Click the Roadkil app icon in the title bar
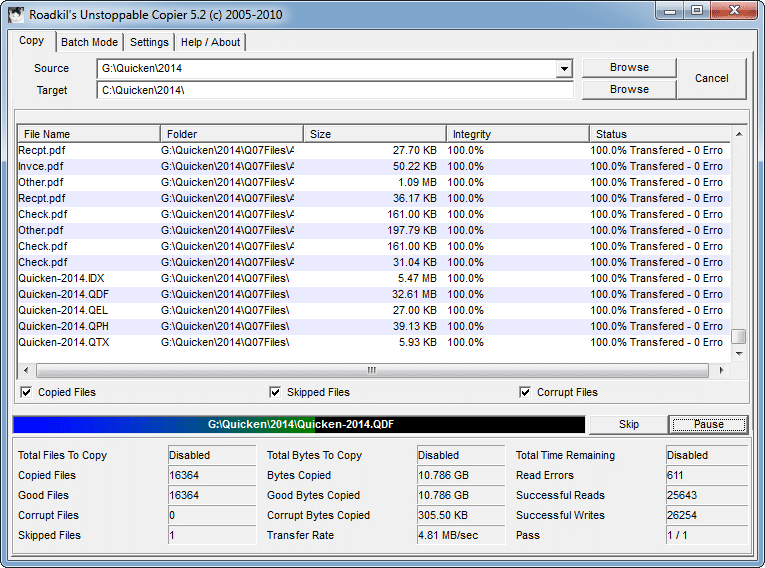The image size is (765, 568). click(x=16, y=14)
